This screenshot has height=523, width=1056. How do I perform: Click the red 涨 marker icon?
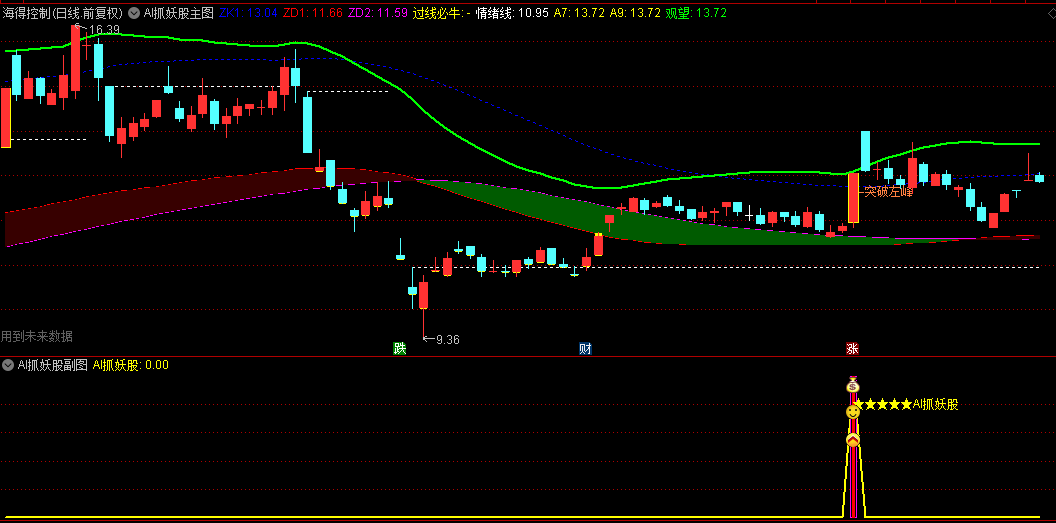click(x=853, y=348)
